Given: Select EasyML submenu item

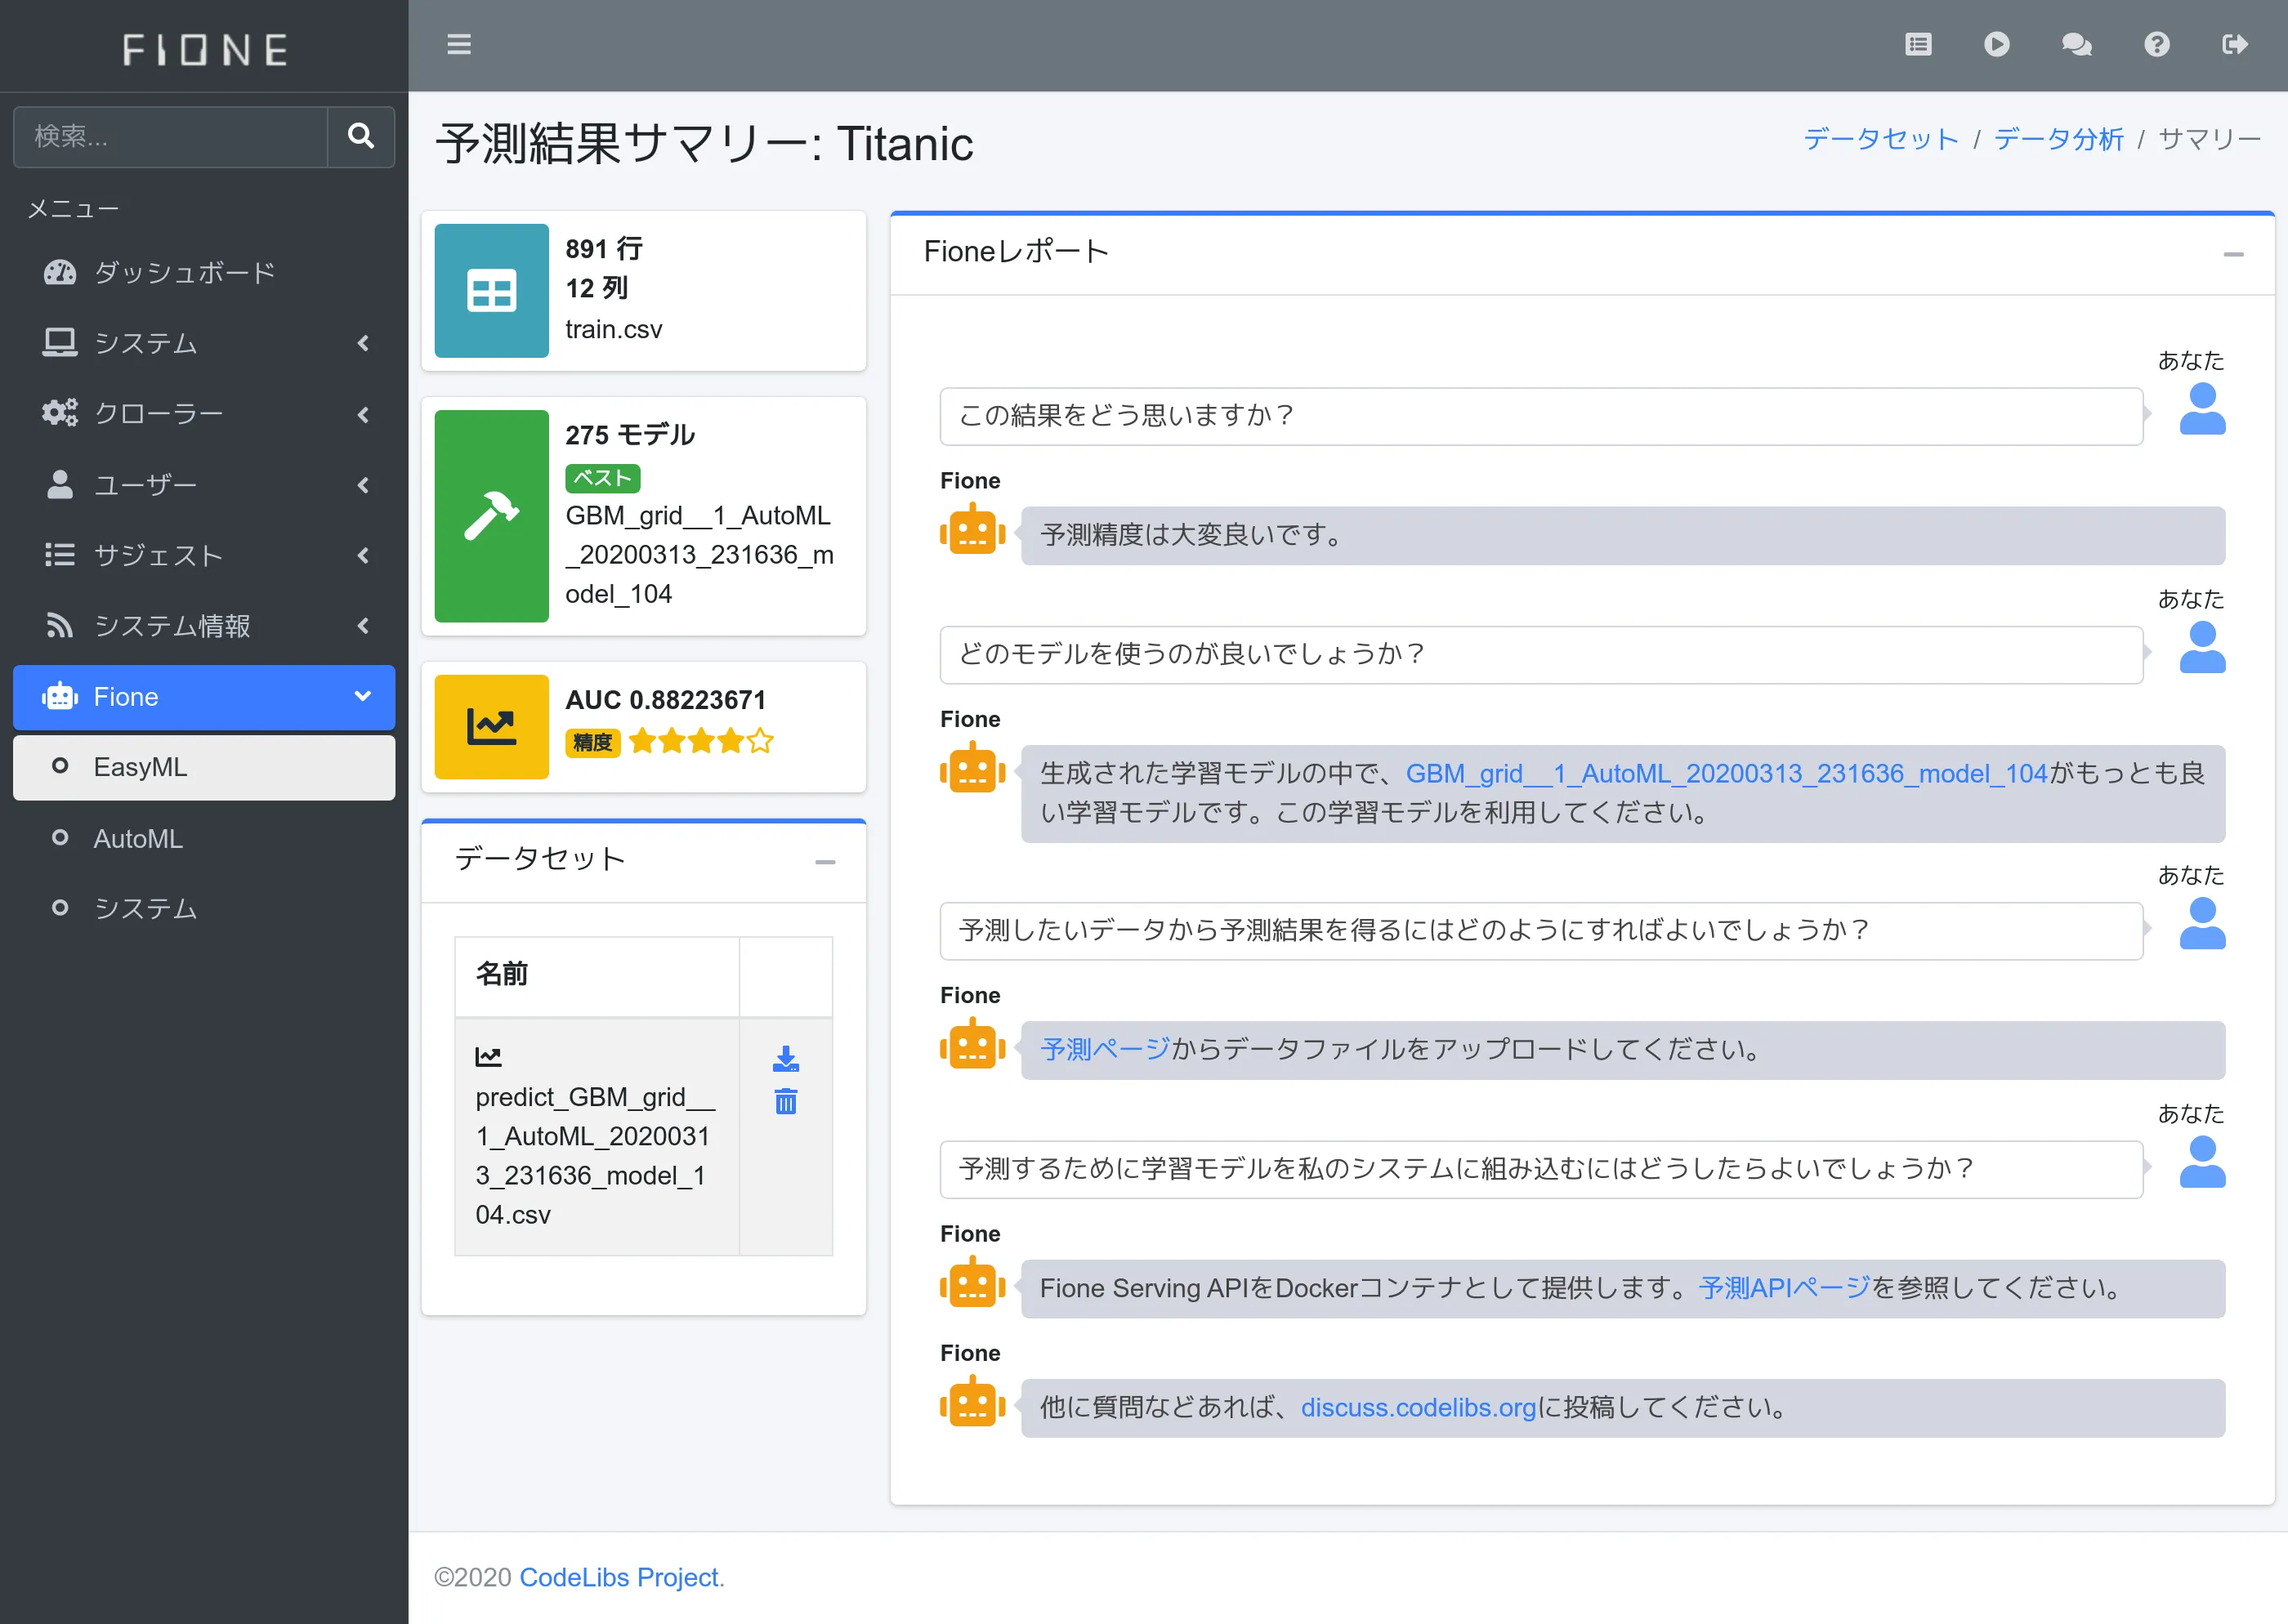Looking at the screenshot, I should tap(204, 768).
